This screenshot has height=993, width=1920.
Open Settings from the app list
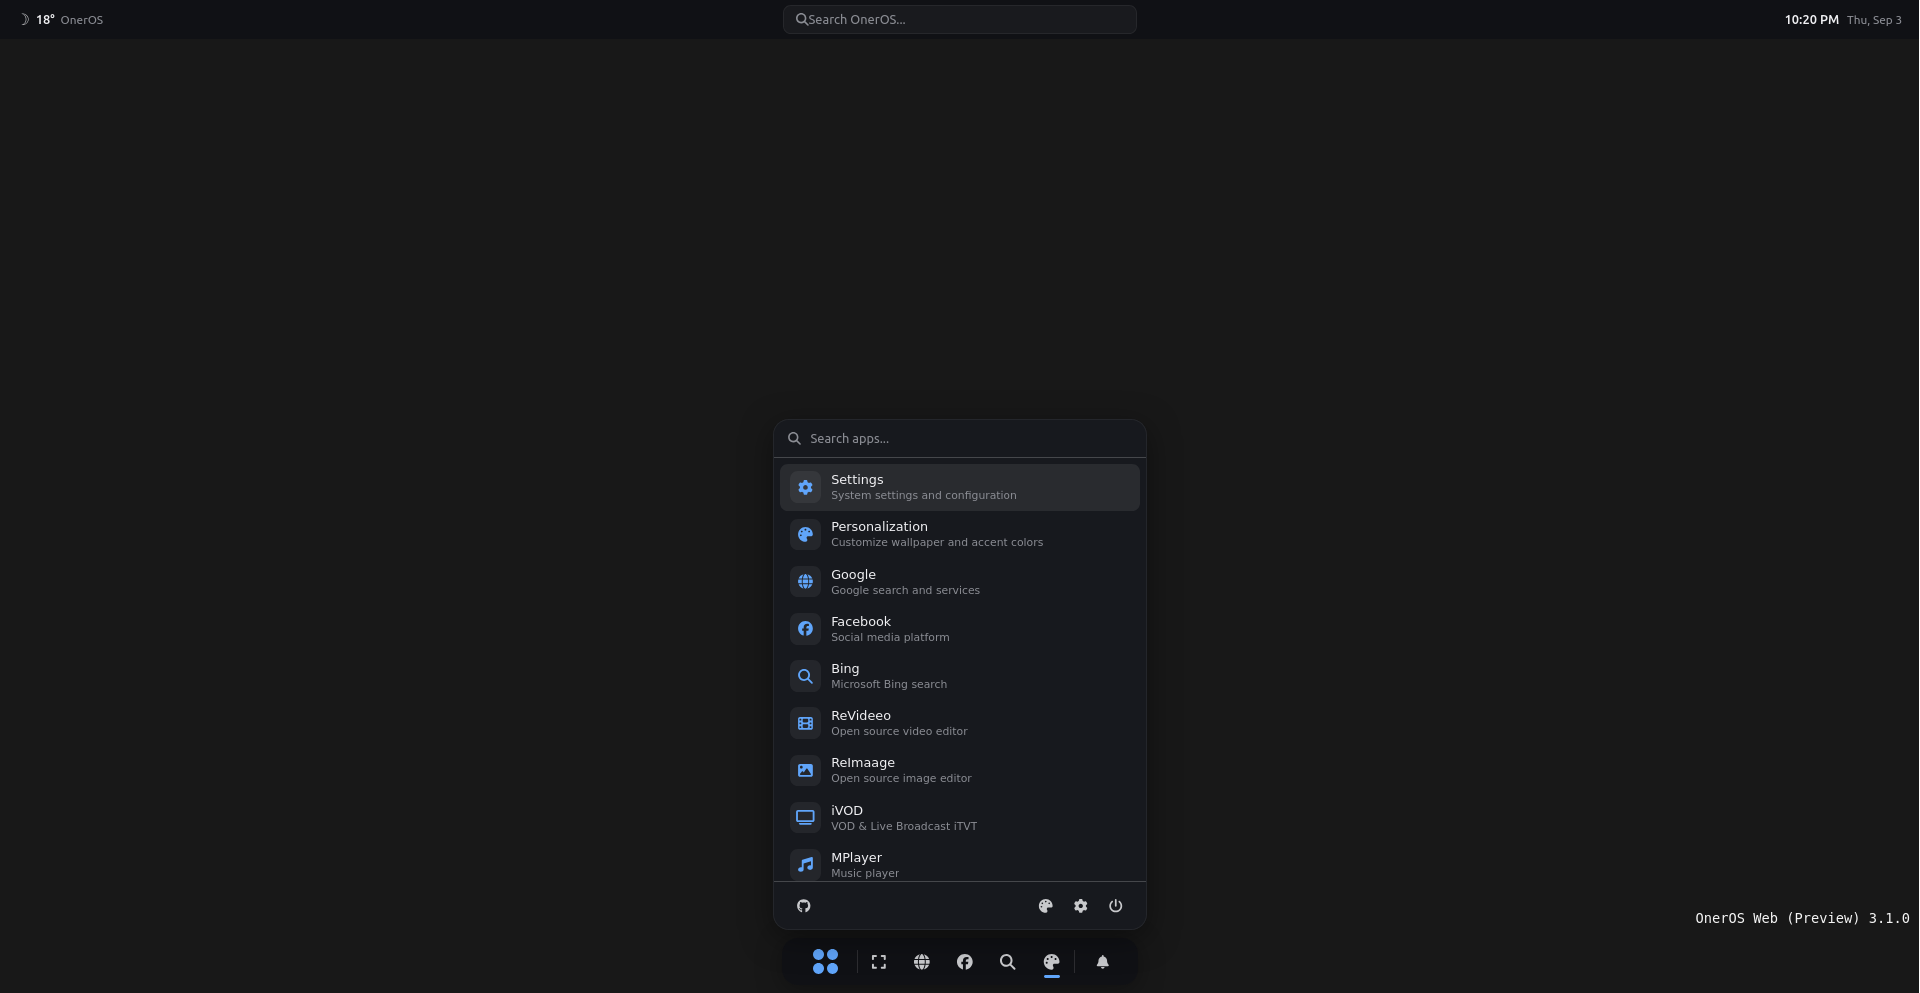coord(960,487)
